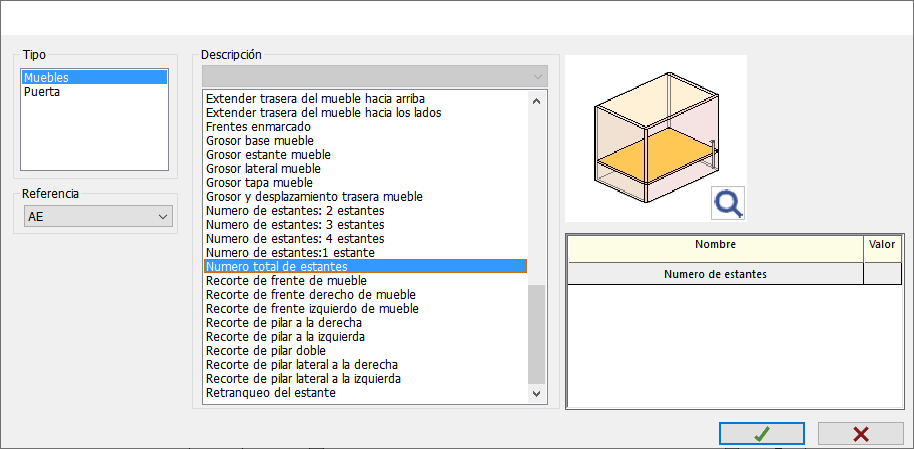The width and height of the screenshot is (914, 449).
Task: Choose Recorte de pilar doble
Action: [365, 350]
